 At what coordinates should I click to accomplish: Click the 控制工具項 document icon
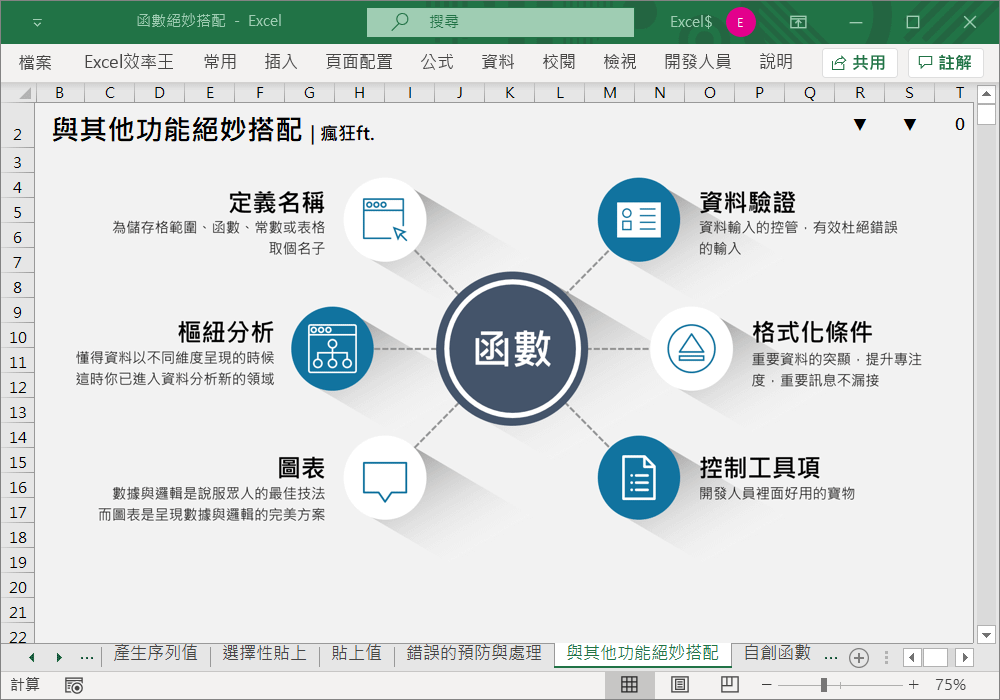[x=638, y=478]
